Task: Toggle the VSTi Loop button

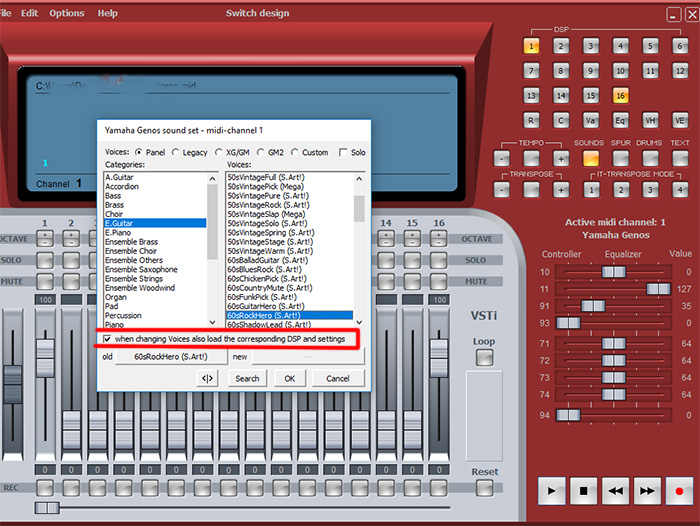Action: [484, 357]
